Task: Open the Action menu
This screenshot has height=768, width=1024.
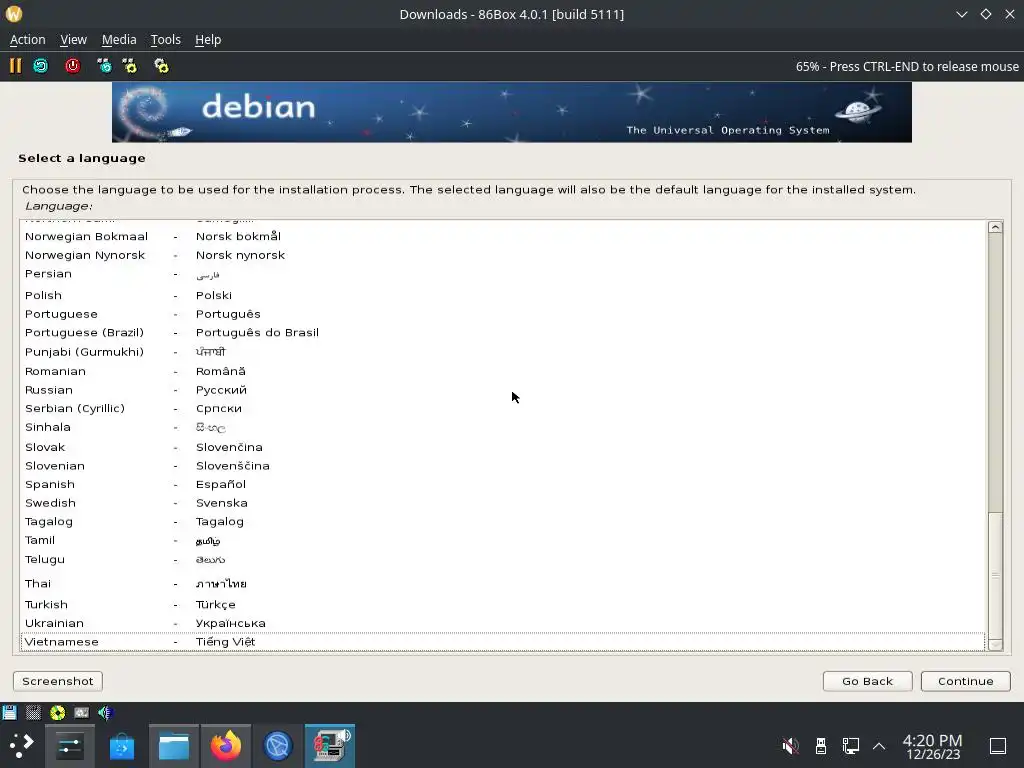Action: pyautogui.click(x=27, y=39)
